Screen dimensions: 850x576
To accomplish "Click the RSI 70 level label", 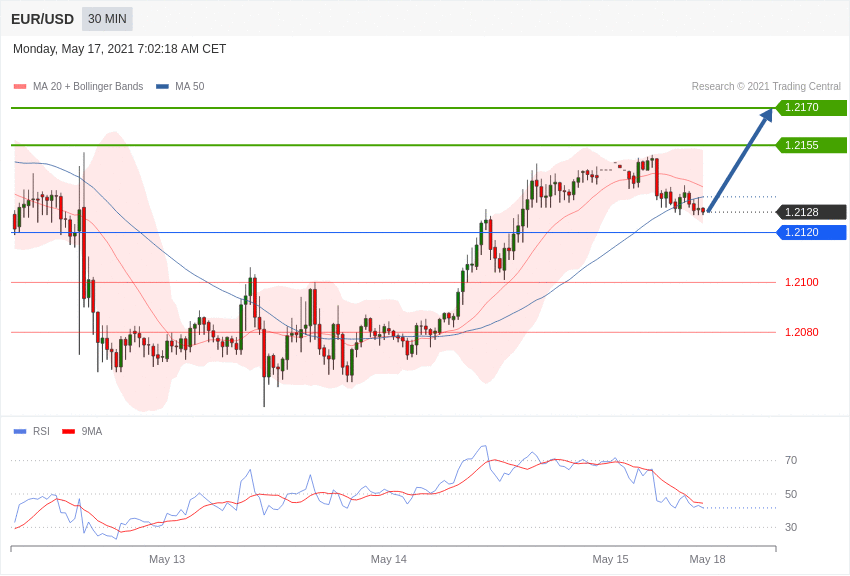I will pos(791,460).
